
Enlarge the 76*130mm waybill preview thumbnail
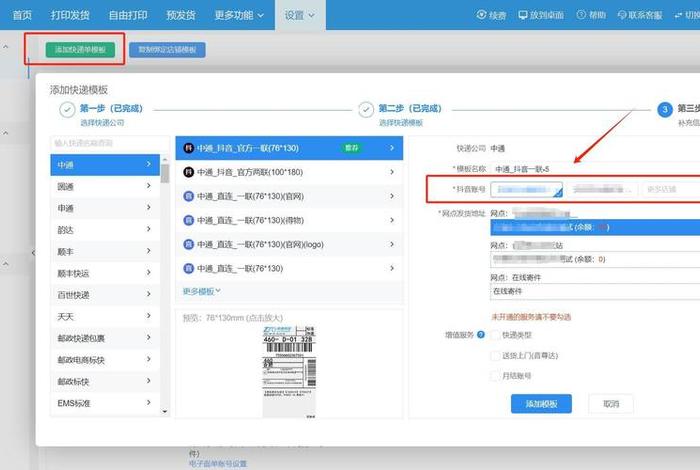[x=289, y=372]
